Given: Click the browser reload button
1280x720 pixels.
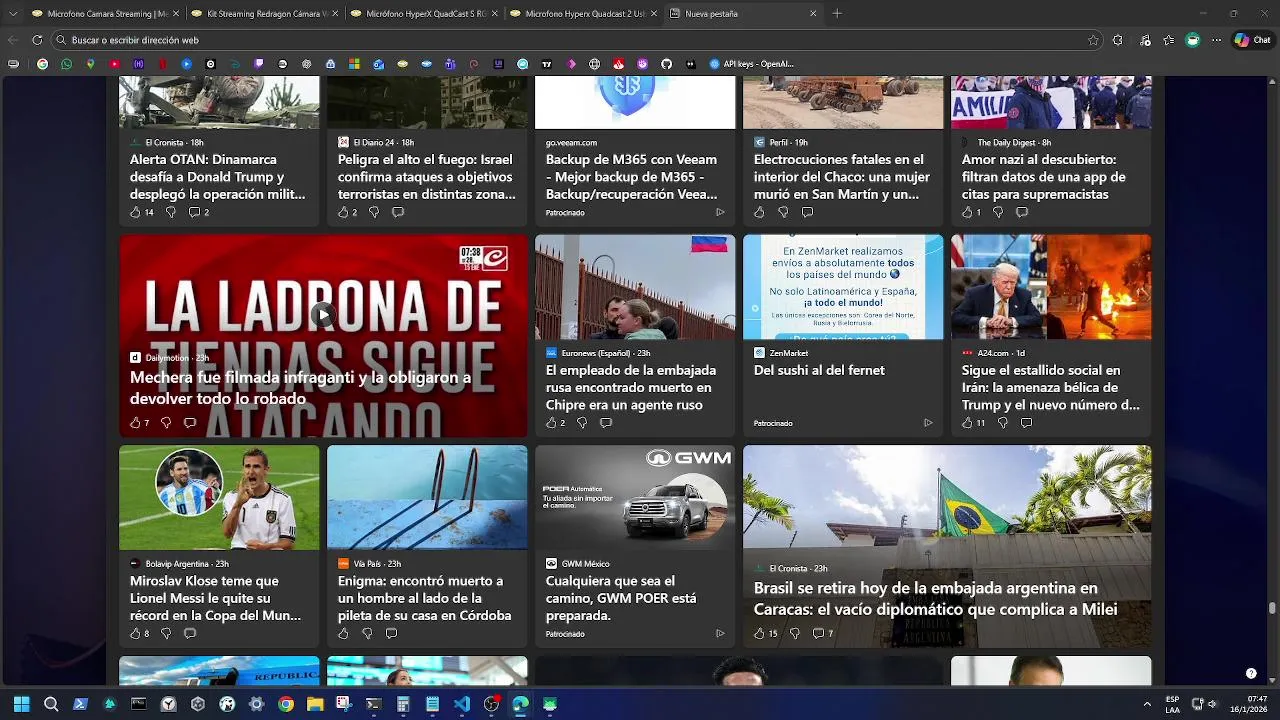Looking at the screenshot, I should (37, 40).
